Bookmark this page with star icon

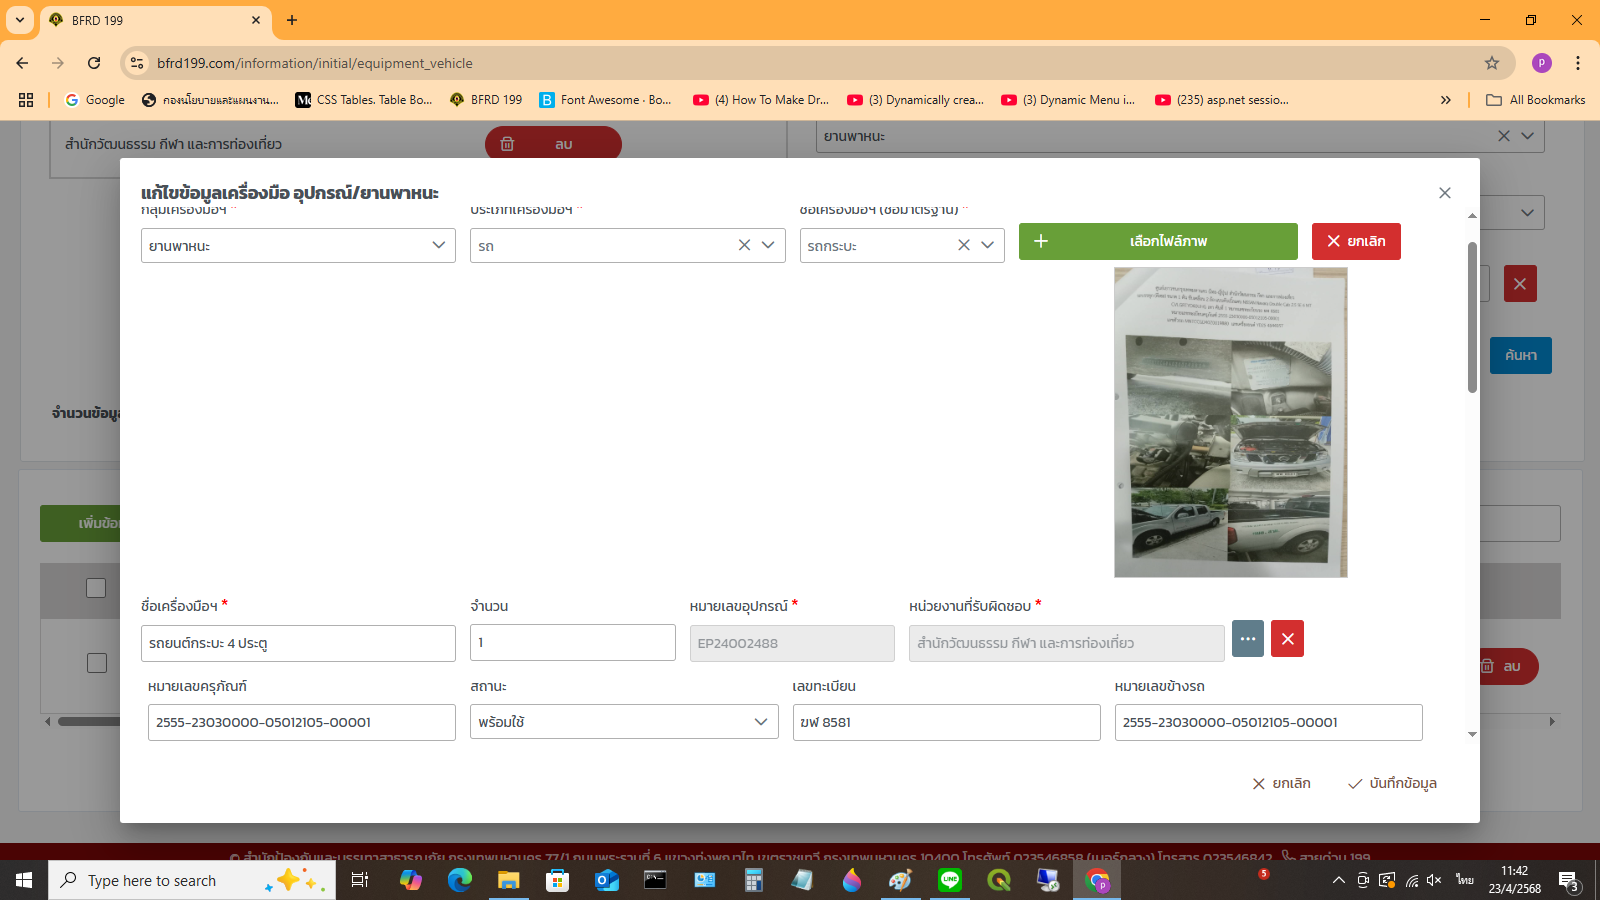point(1492,63)
